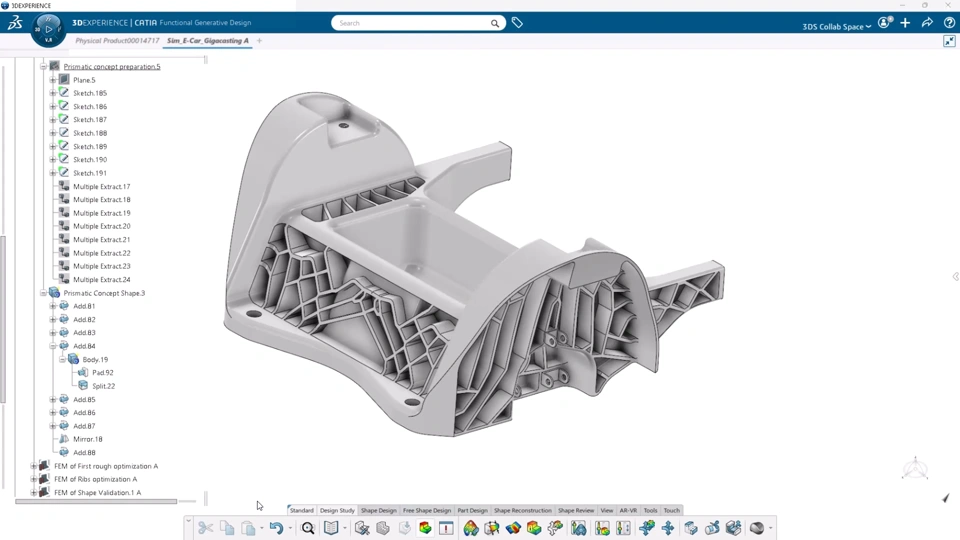
Task: Click the Undo arrow icon
Action: (x=276, y=528)
